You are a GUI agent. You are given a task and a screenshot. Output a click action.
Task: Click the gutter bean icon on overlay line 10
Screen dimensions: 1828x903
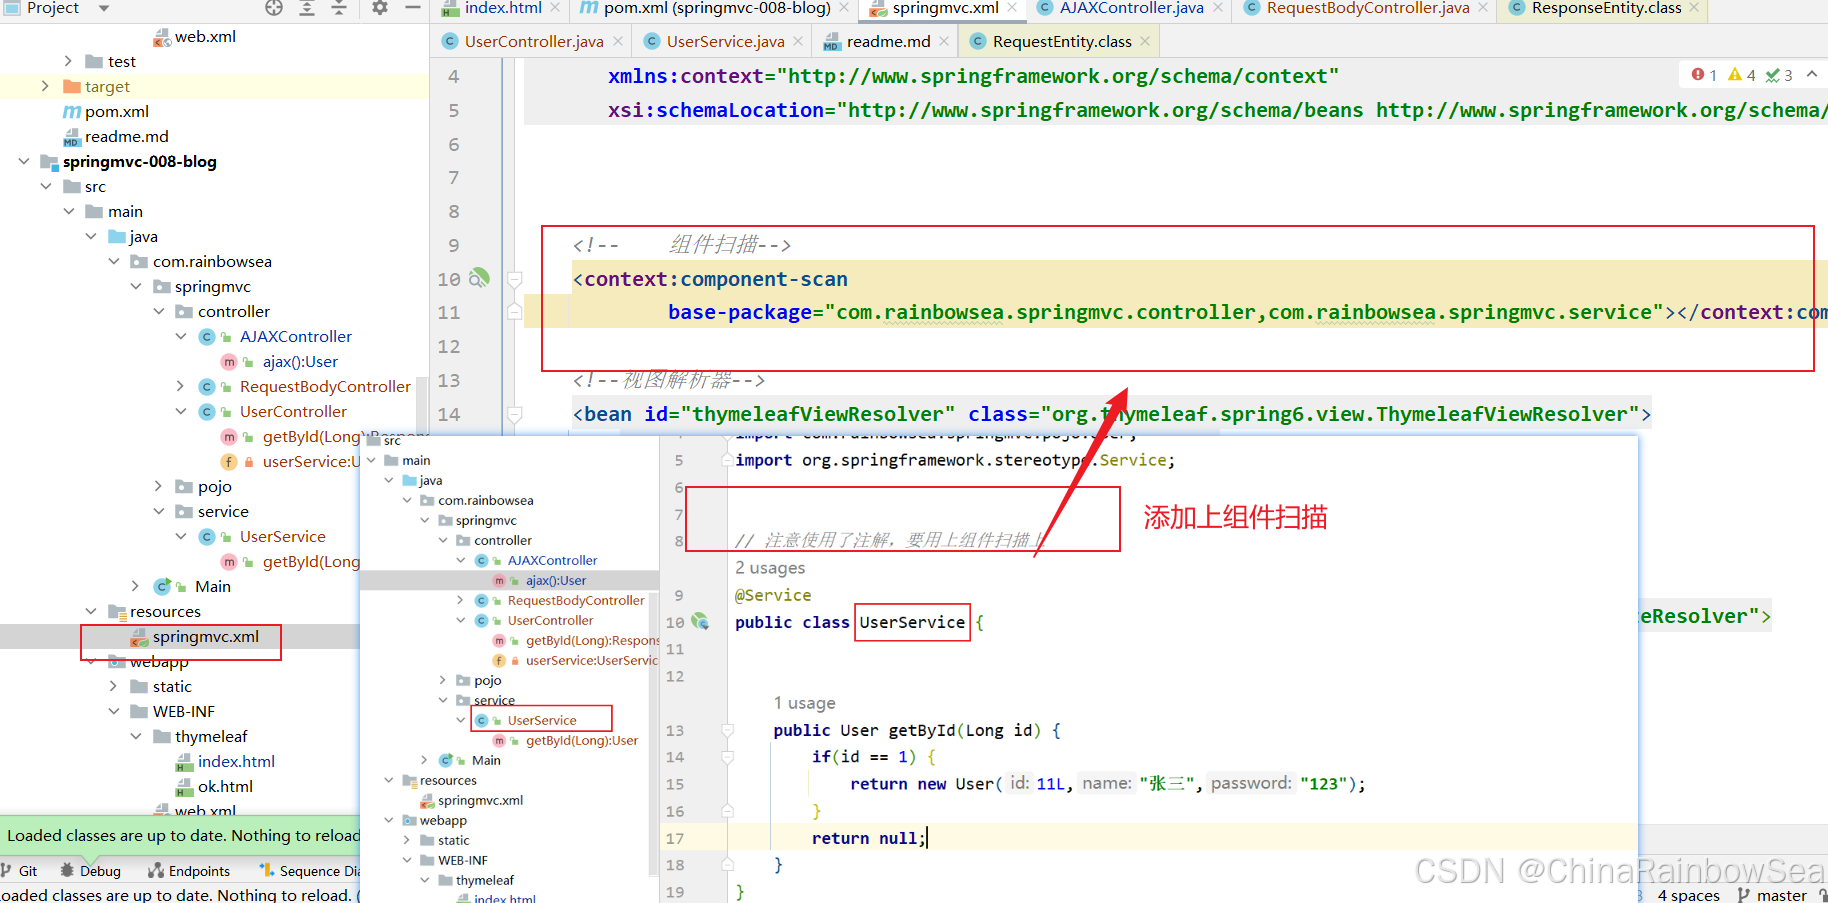point(700,621)
